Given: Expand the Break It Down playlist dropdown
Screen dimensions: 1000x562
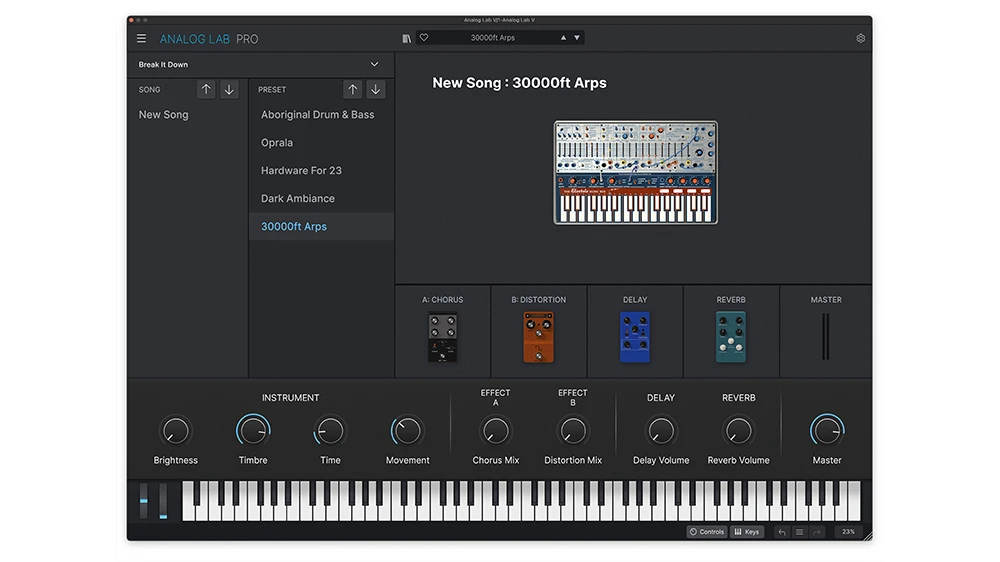Looking at the screenshot, I should 375,65.
